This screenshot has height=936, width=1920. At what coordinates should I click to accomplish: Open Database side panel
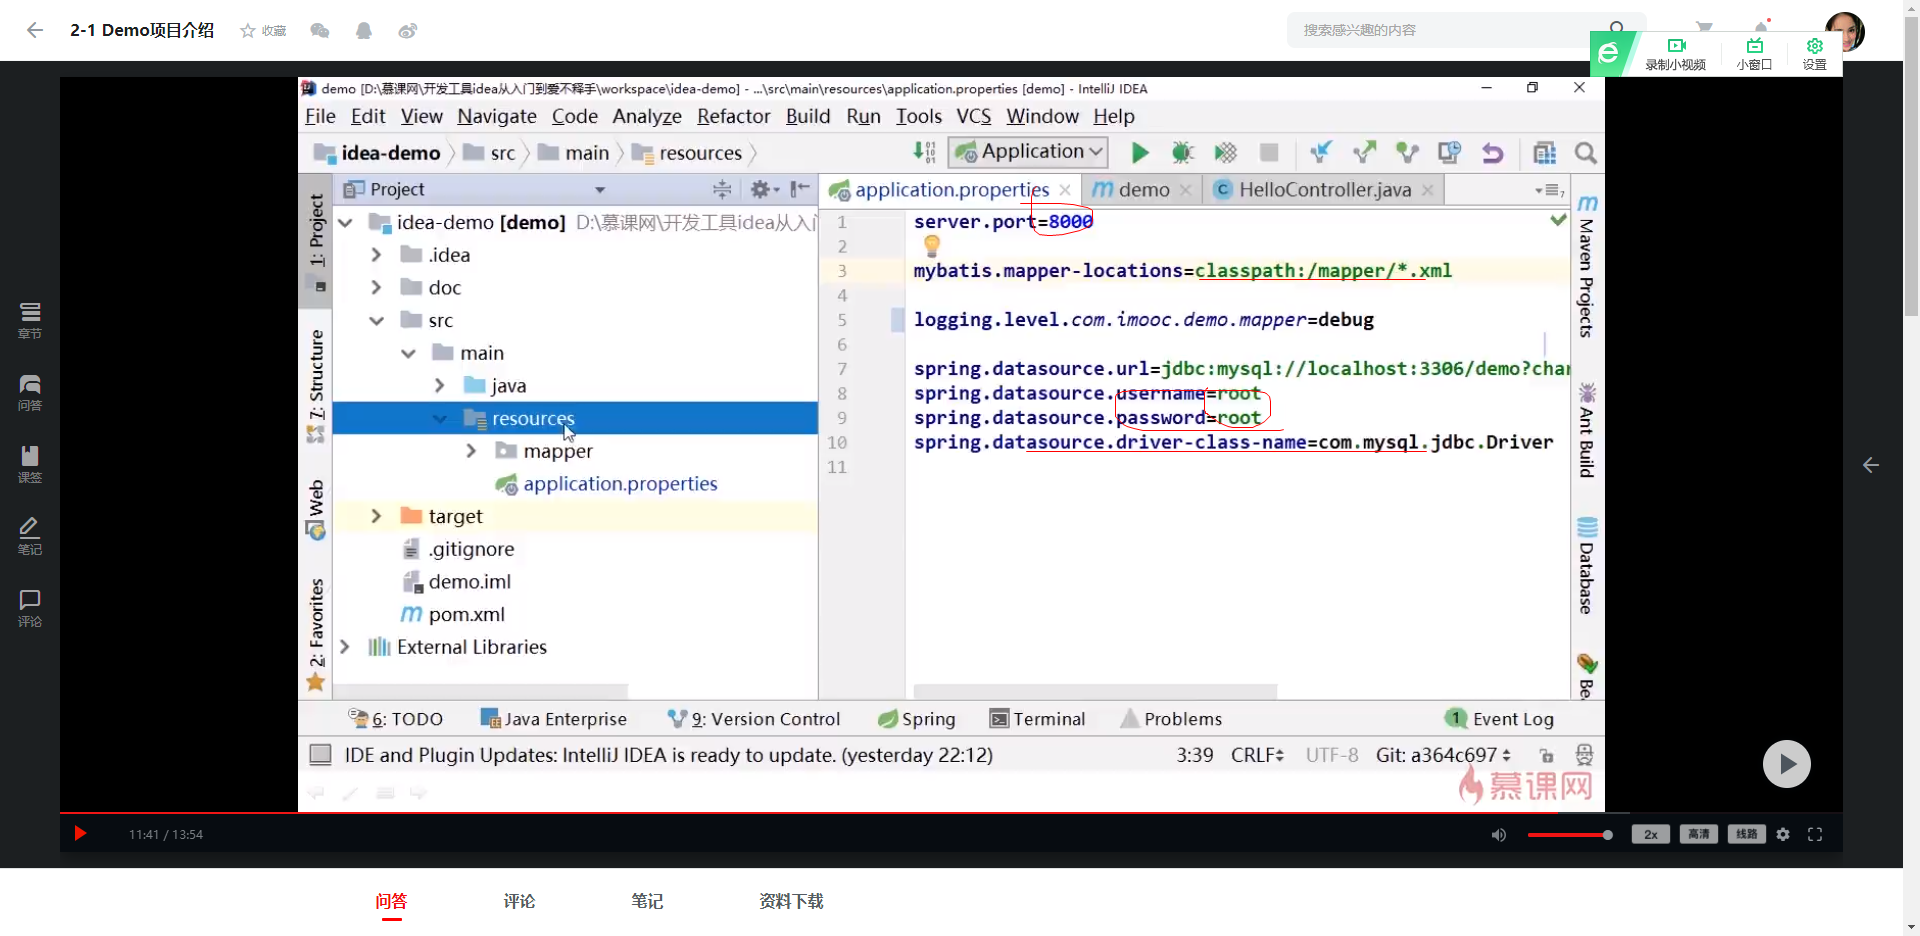[1587, 565]
